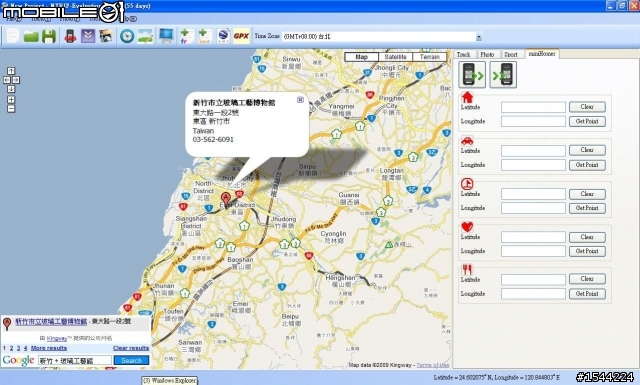Image resolution: width=640 pixels, height=385 pixels.
Task: Switch map view to Terrain
Action: click(429, 57)
